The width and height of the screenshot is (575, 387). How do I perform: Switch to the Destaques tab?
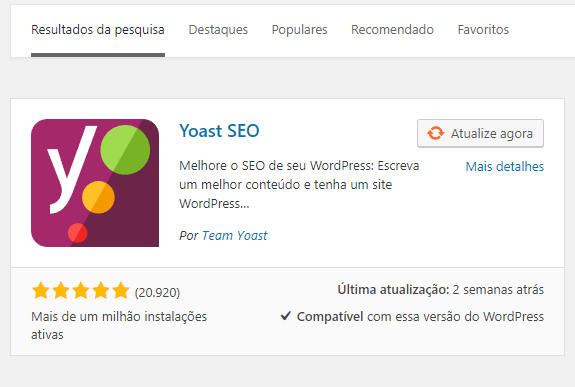218,30
